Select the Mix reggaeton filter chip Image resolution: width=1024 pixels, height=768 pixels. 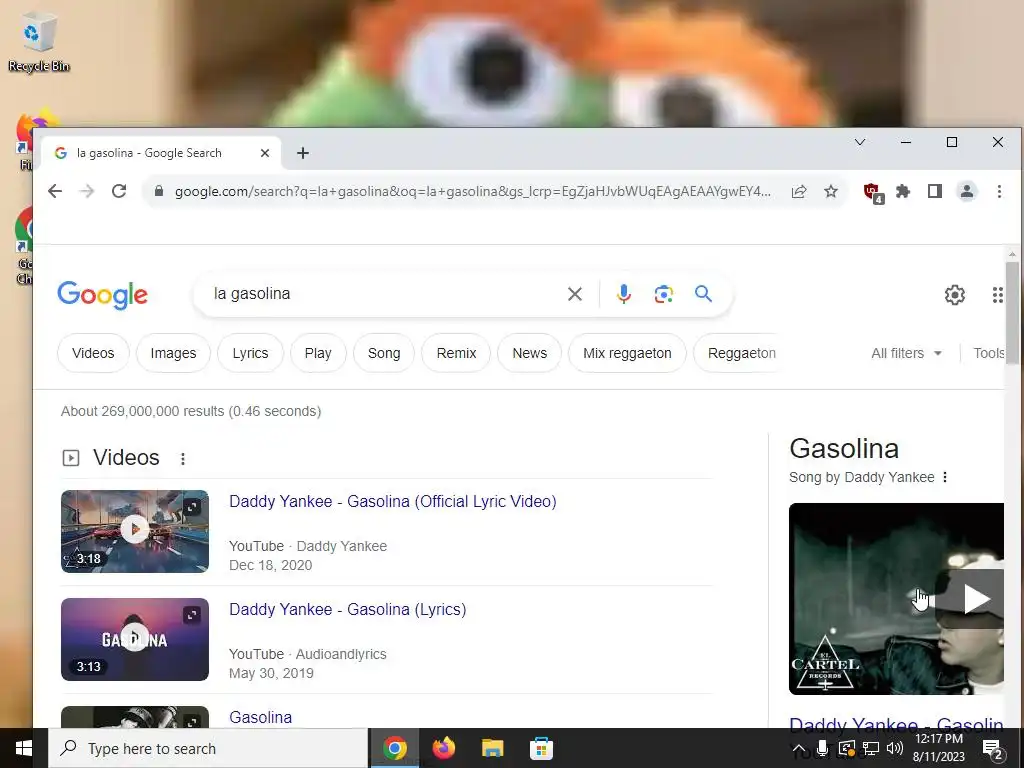tap(627, 353)
